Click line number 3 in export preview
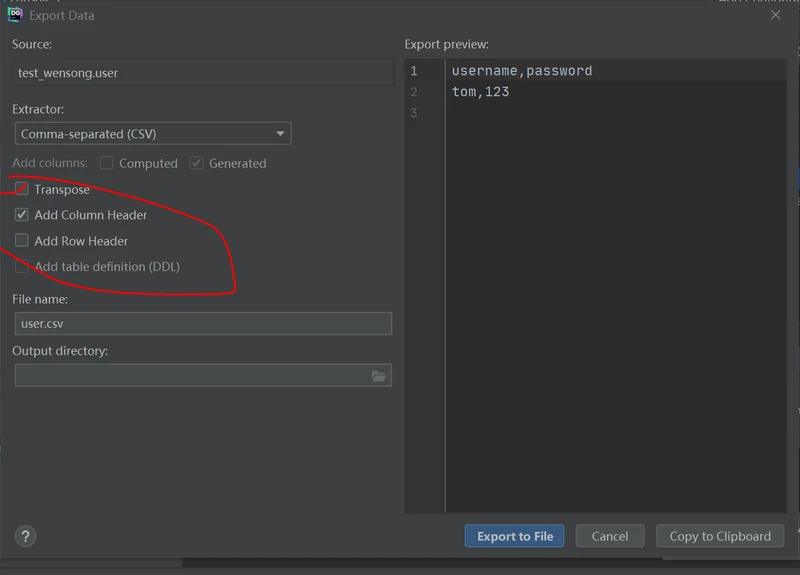This screenshot has height=575, width=800. (414, 113)
